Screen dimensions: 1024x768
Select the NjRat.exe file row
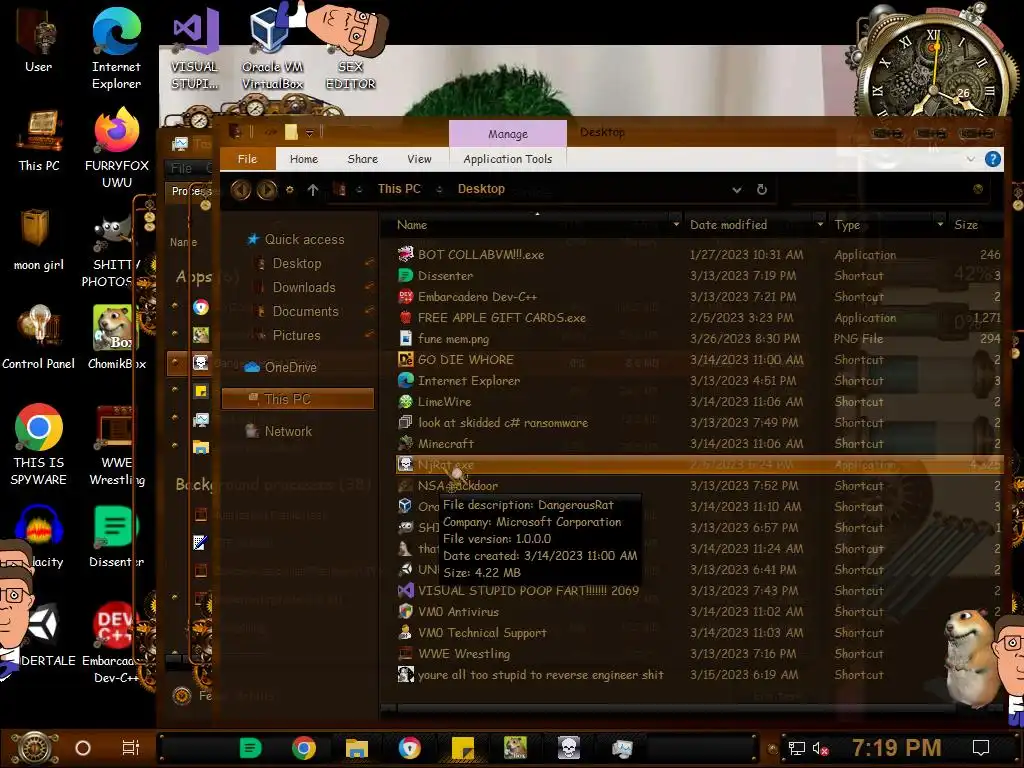[x=699, y=464]
